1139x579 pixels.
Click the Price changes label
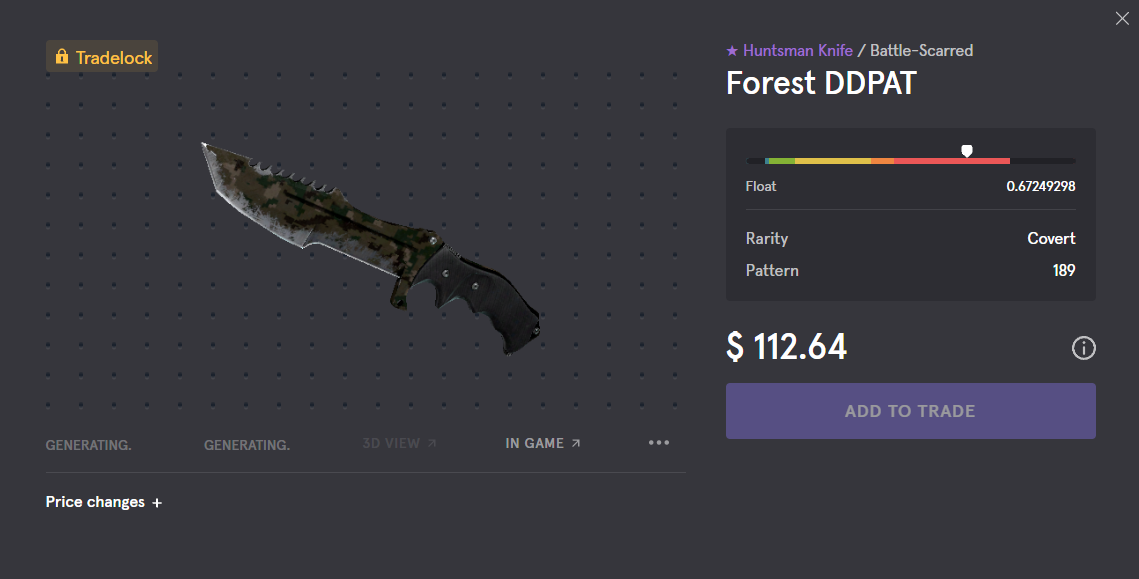point(95,502)
